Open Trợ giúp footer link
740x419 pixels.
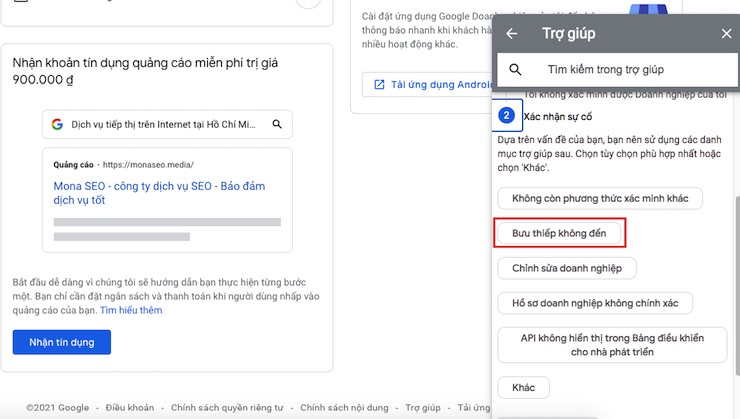coord(423,407)
